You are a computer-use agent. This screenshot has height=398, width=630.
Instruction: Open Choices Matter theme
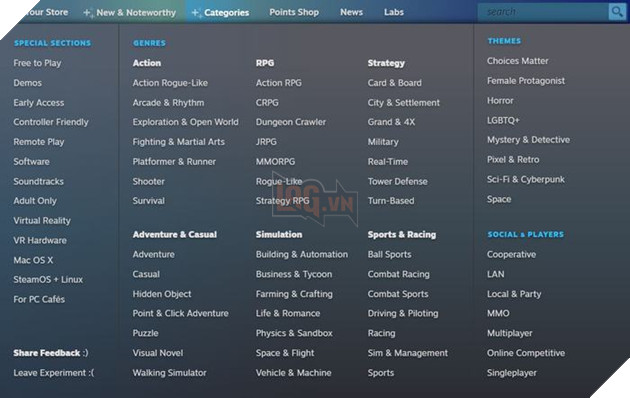click(518, 61)
